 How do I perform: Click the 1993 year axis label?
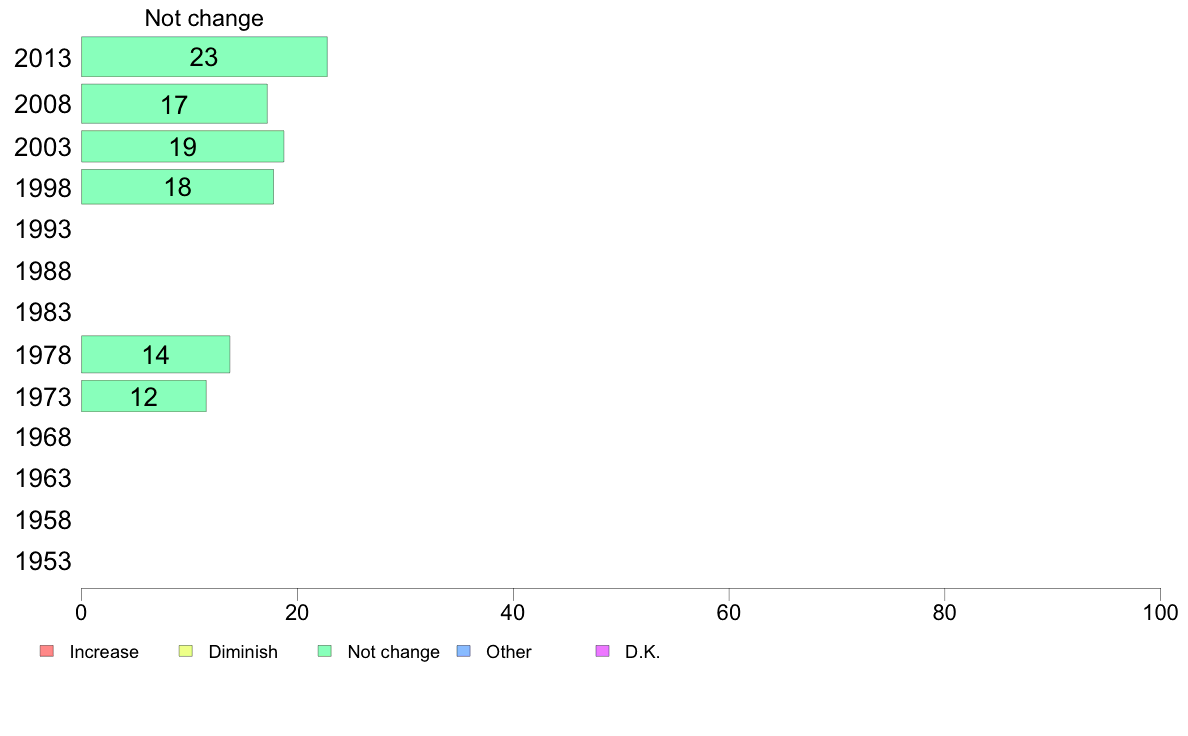point(43,230)
